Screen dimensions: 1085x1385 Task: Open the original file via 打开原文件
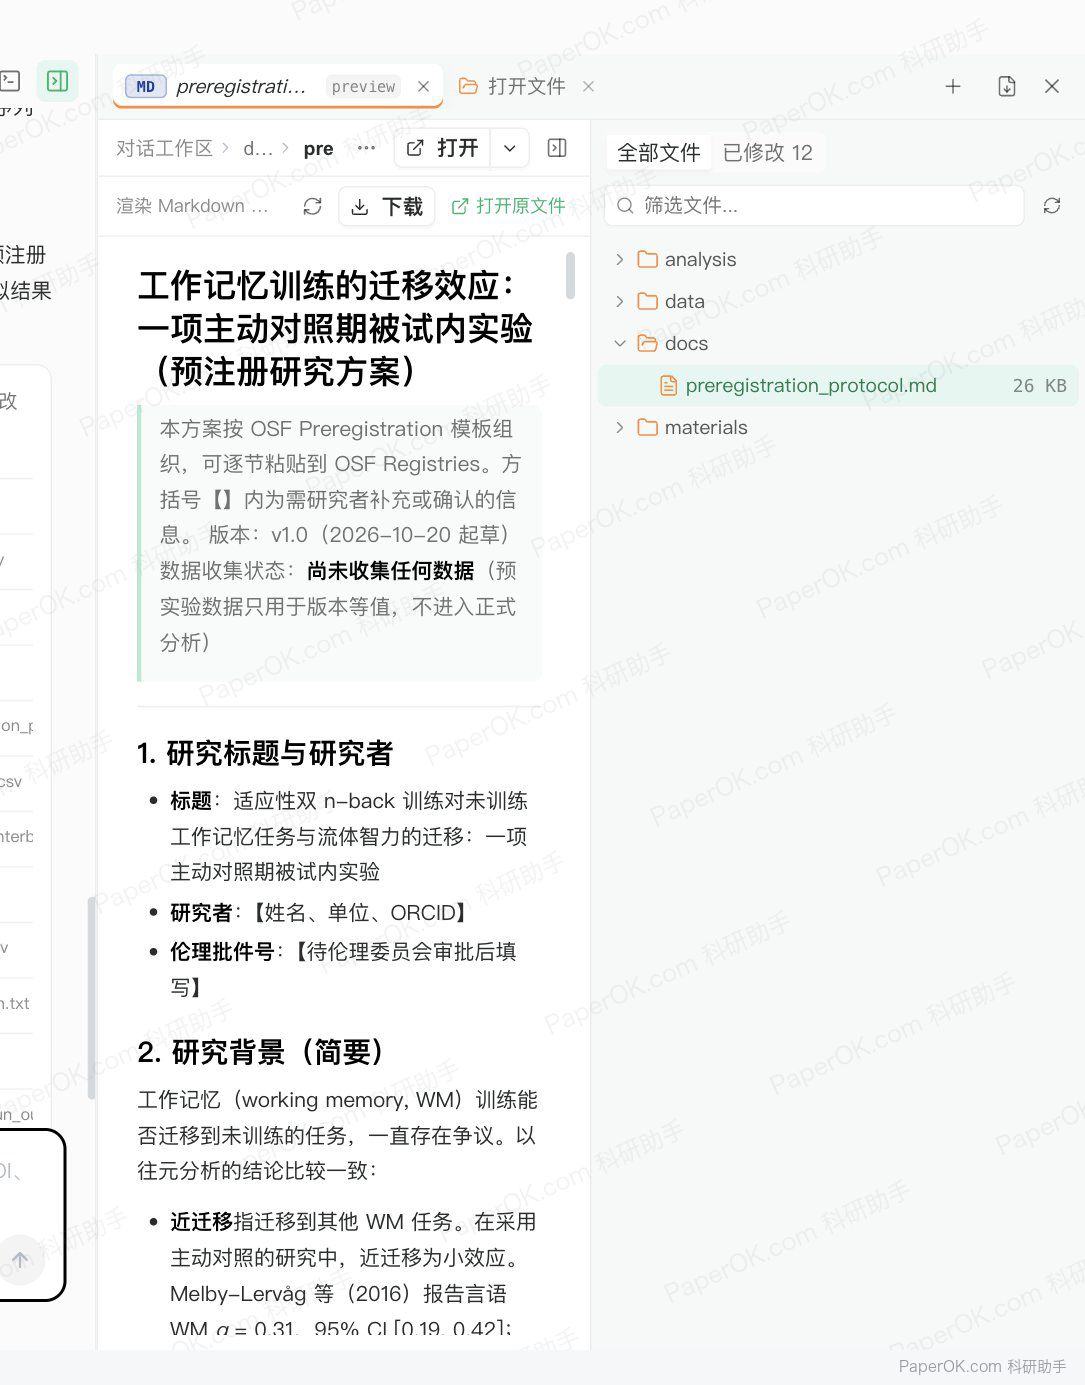[509, 206]
